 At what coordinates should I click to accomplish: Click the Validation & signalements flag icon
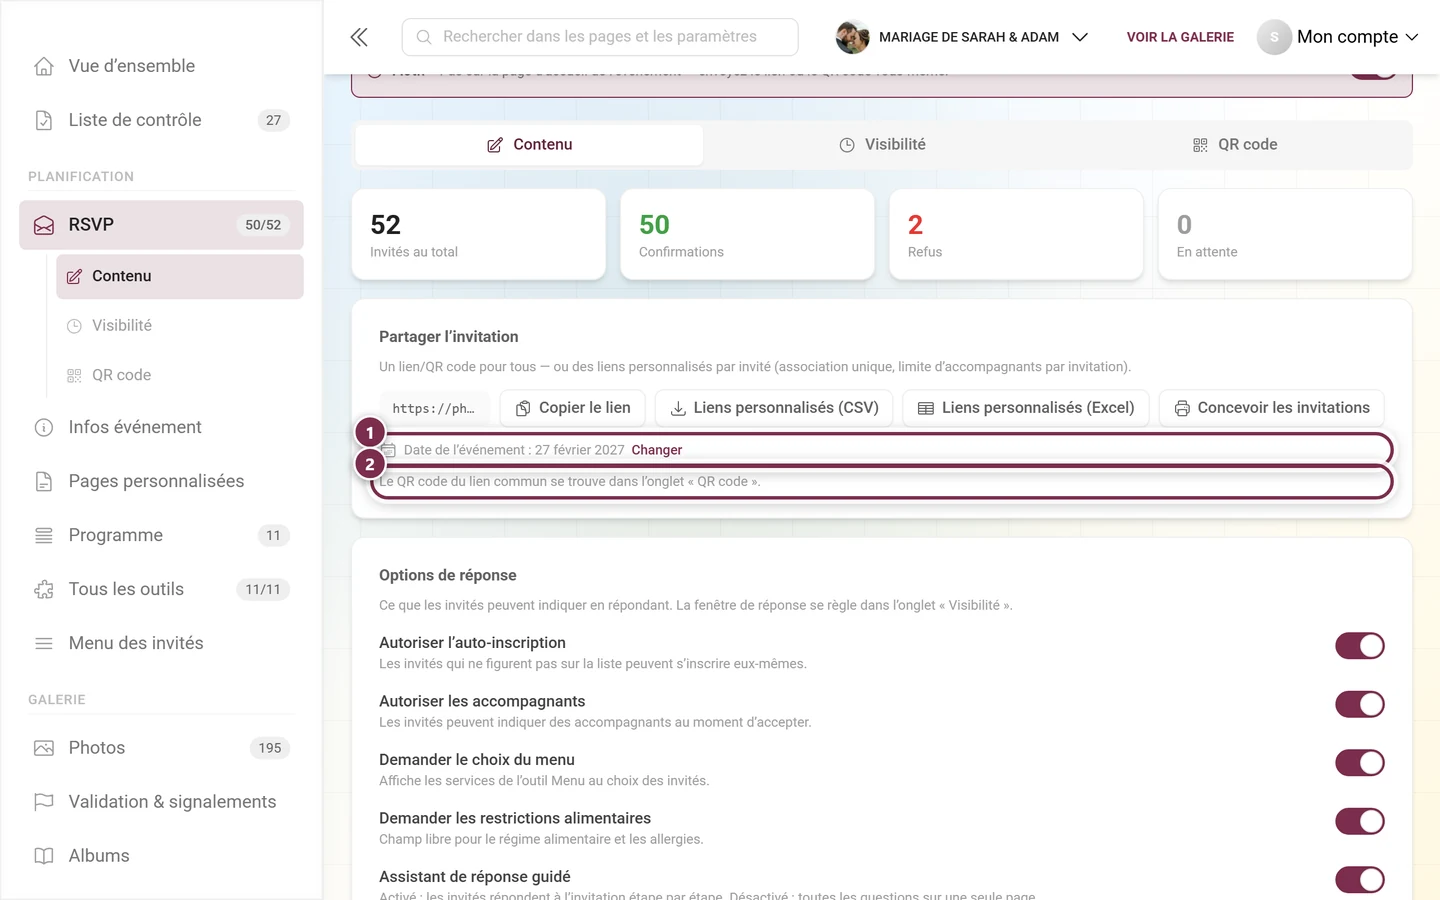pos(44,802)
